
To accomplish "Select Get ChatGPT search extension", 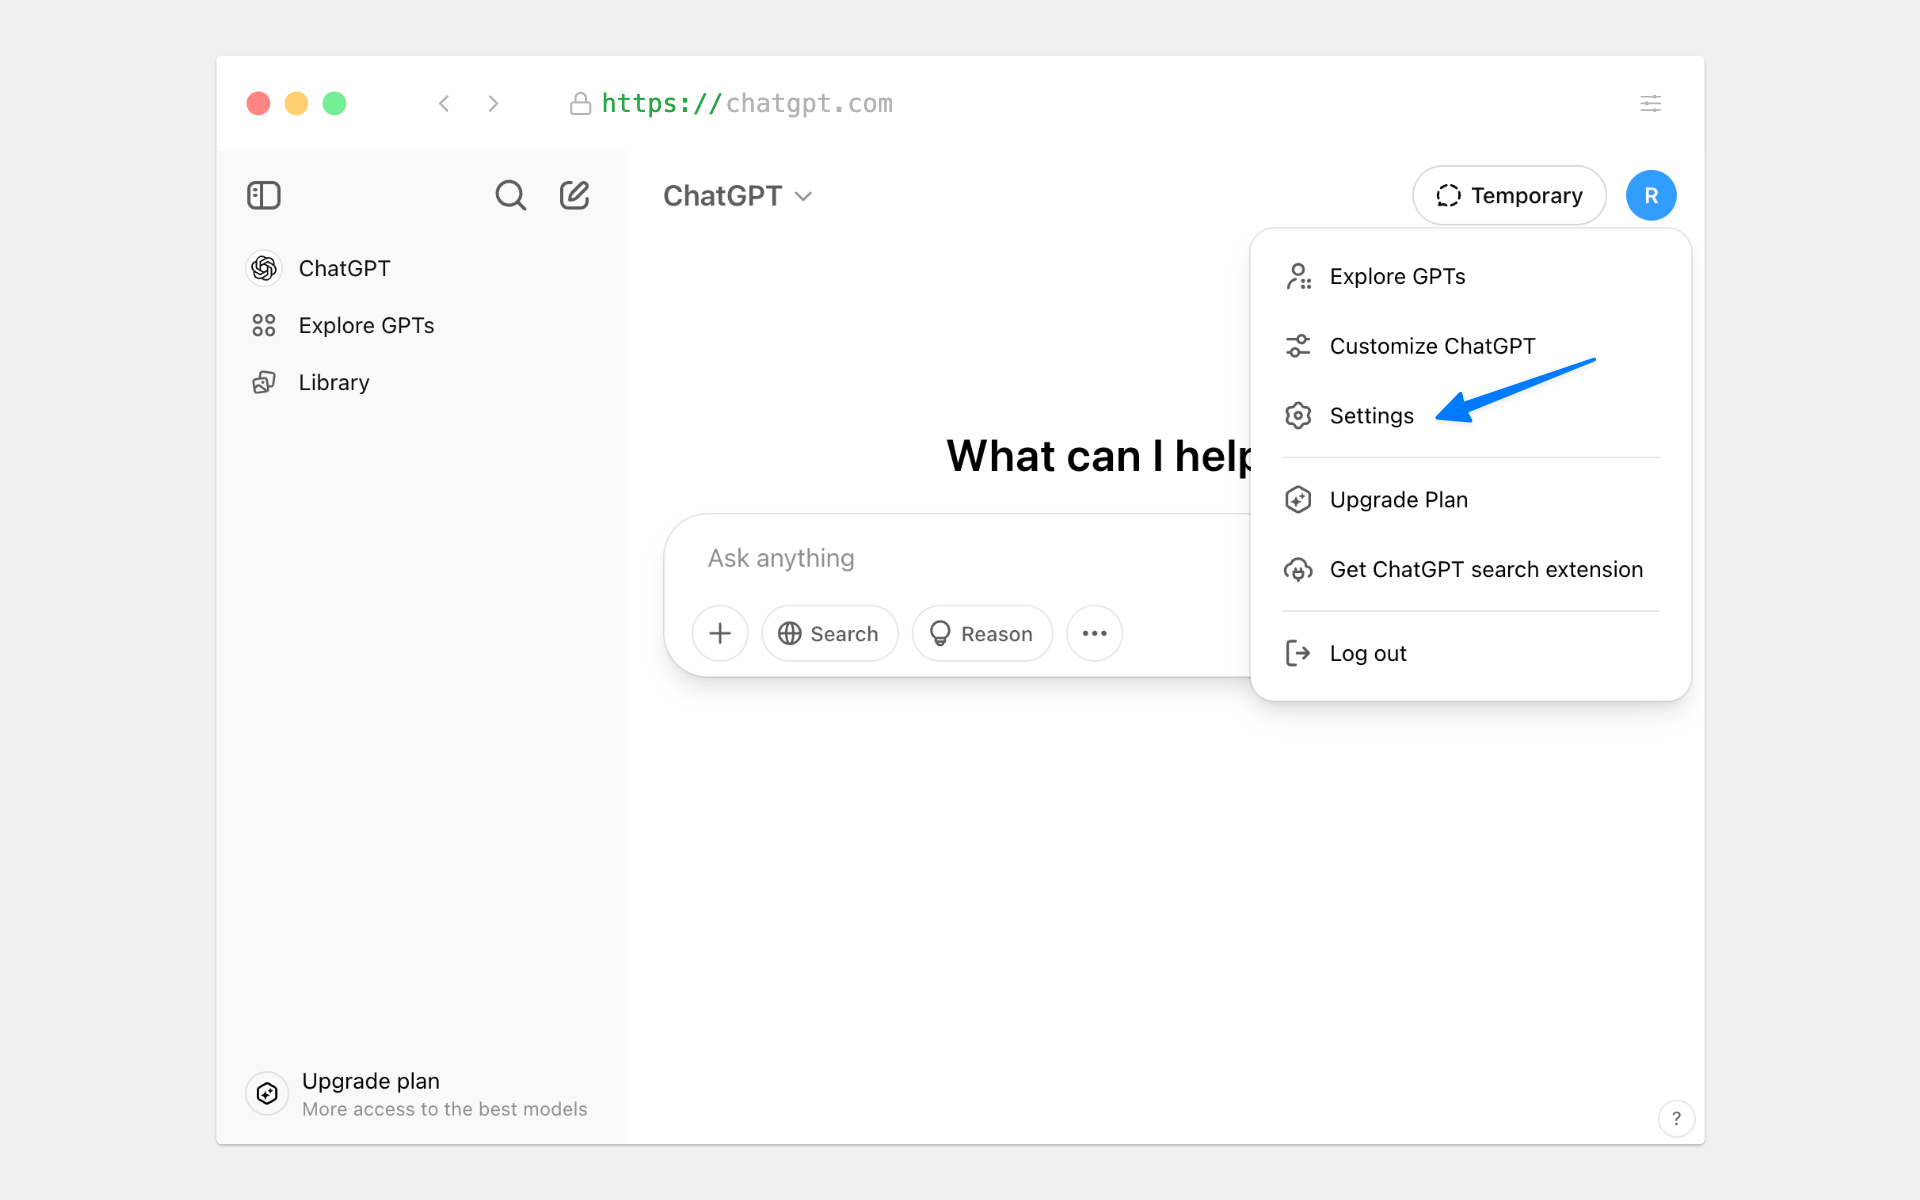I will pyautogui.click(x=1485, y=570).
